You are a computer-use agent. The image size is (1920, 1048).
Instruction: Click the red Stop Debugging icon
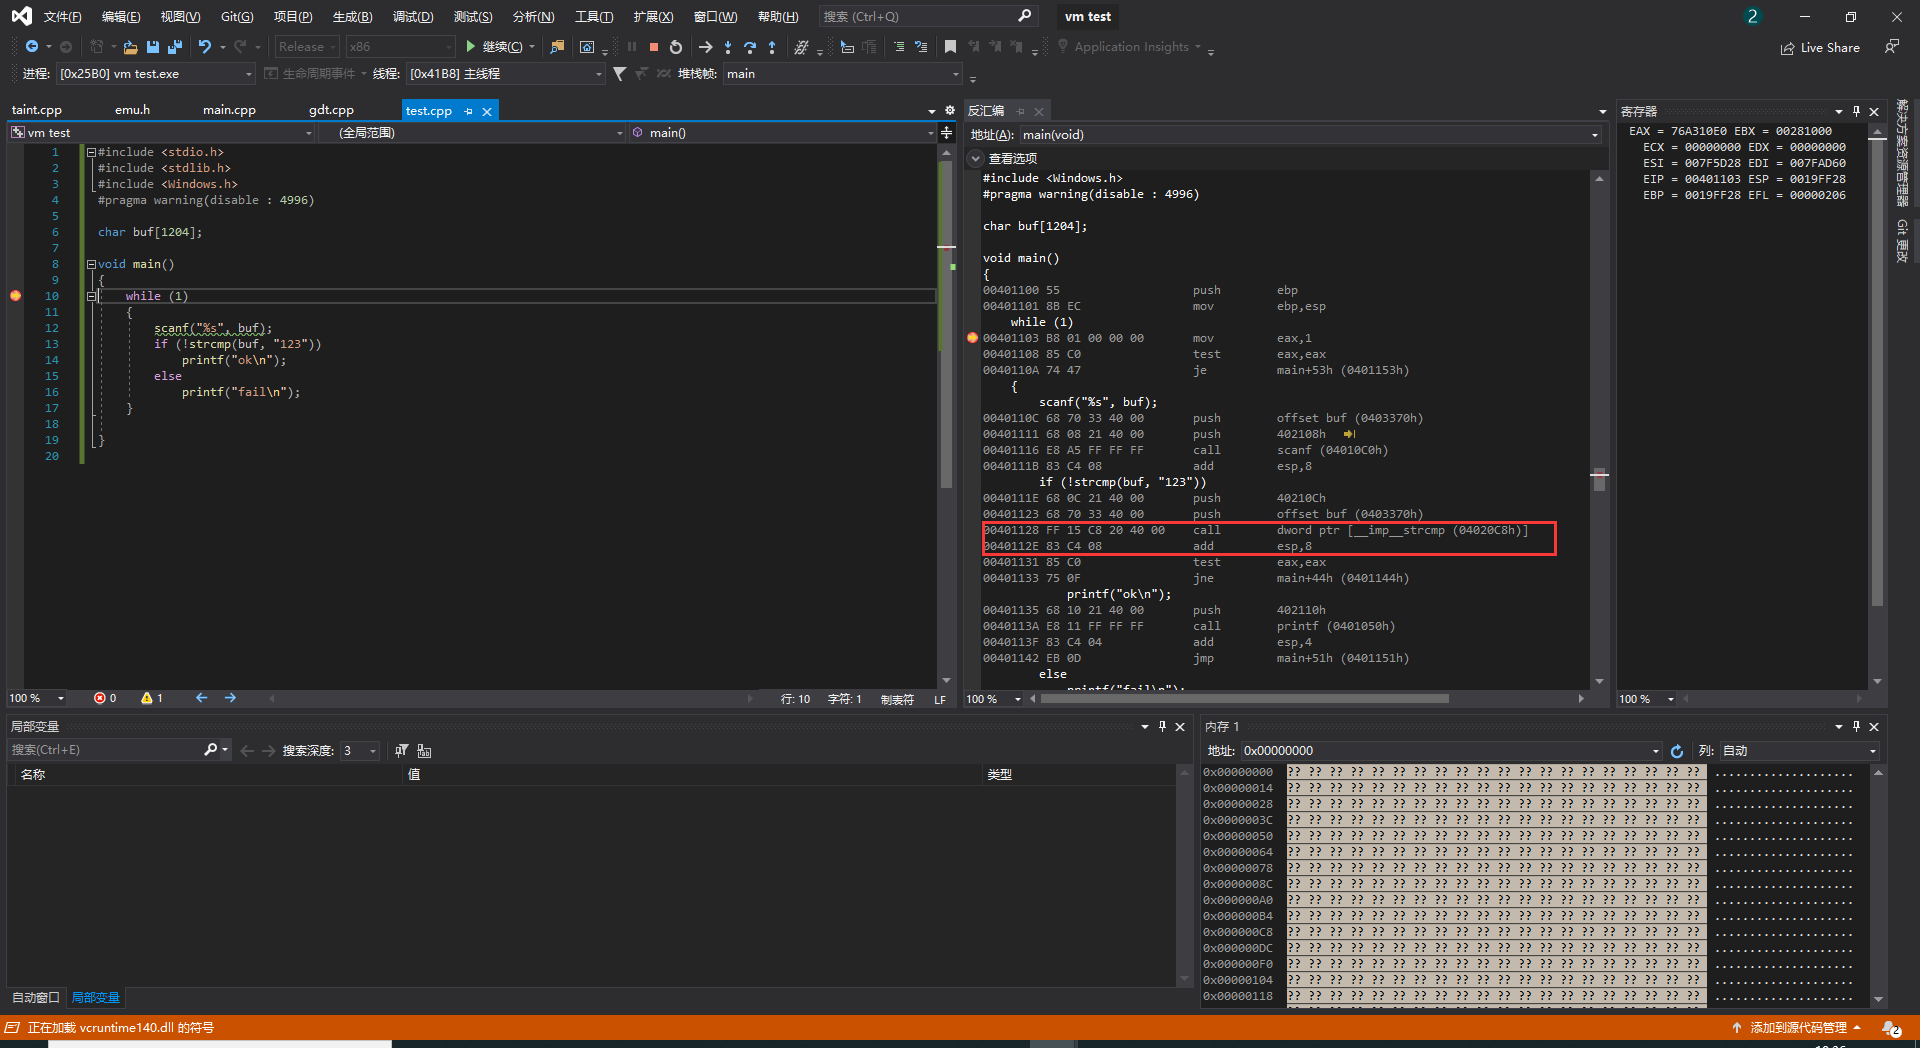point(654,47)
